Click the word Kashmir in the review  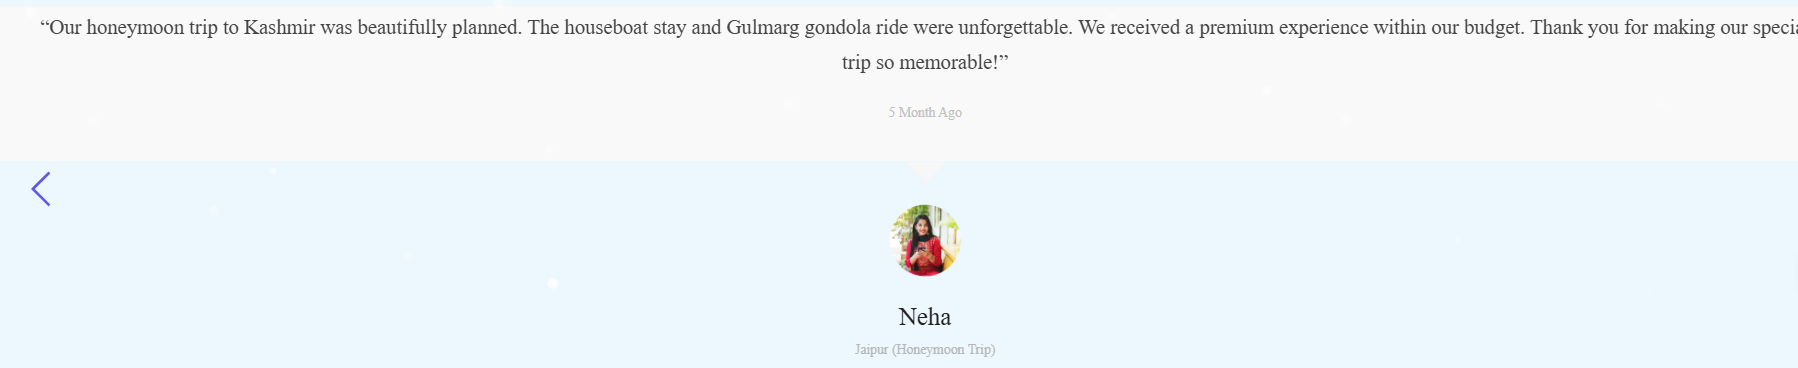[x=280, y=27]
